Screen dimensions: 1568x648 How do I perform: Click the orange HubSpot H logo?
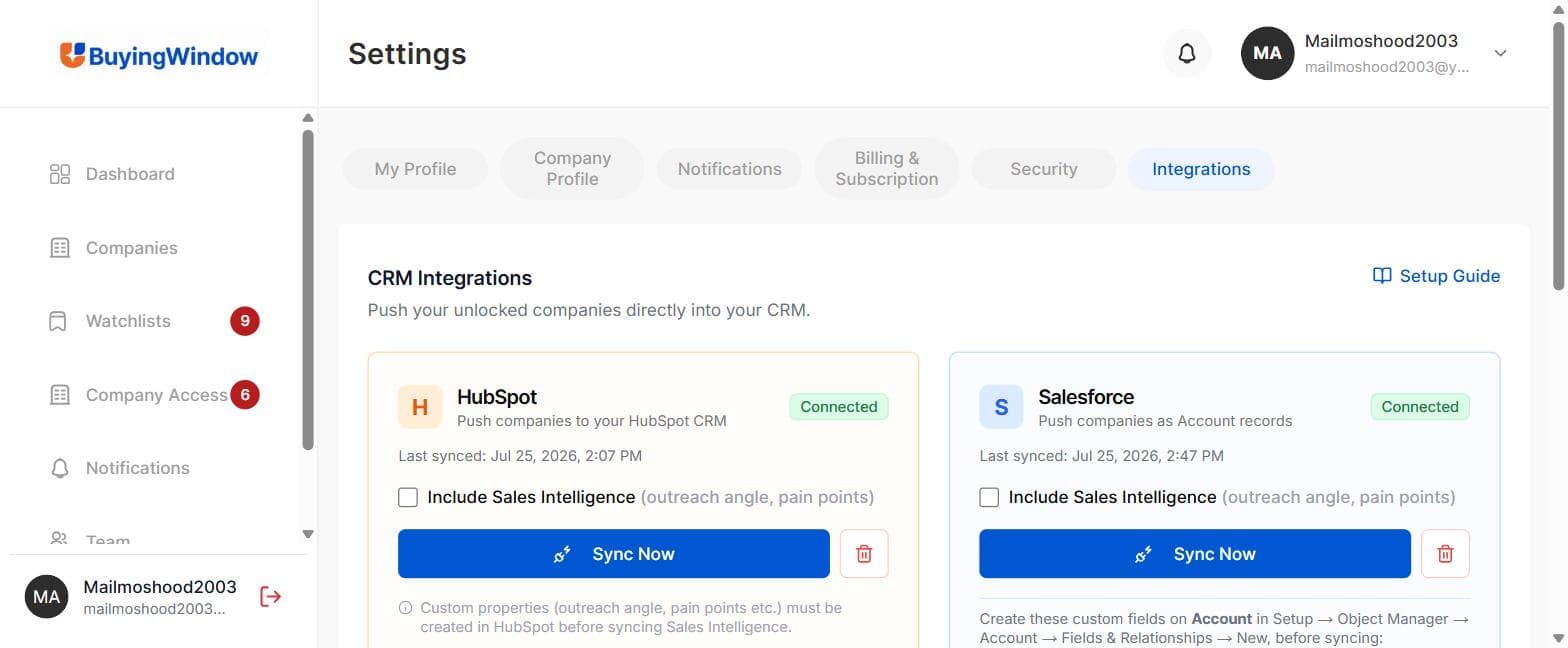coord(420,407)
